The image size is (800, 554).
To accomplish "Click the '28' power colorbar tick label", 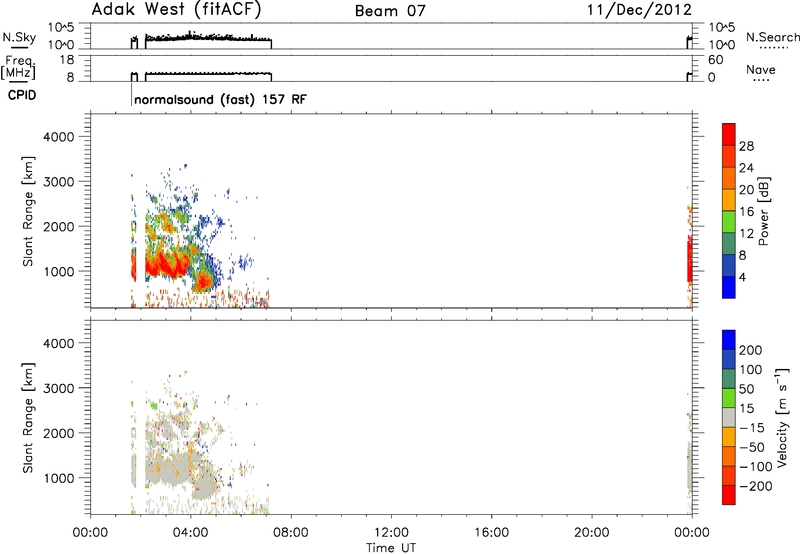I will [746, 146].
